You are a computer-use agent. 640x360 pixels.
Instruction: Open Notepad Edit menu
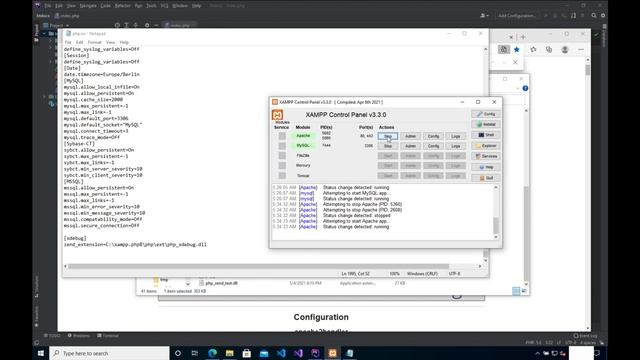(x=80, y=42)
